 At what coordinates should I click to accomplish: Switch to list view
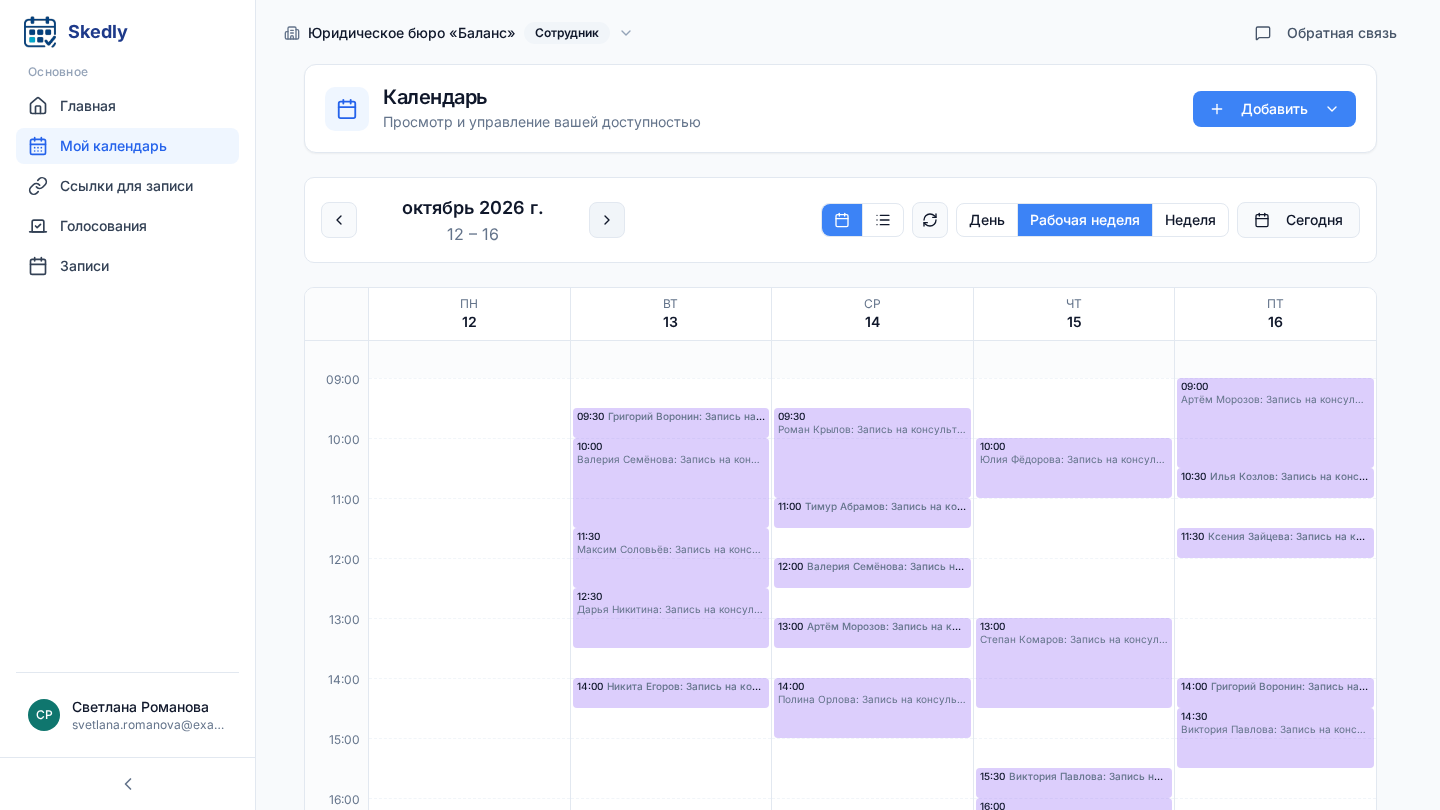click(883, 220)
